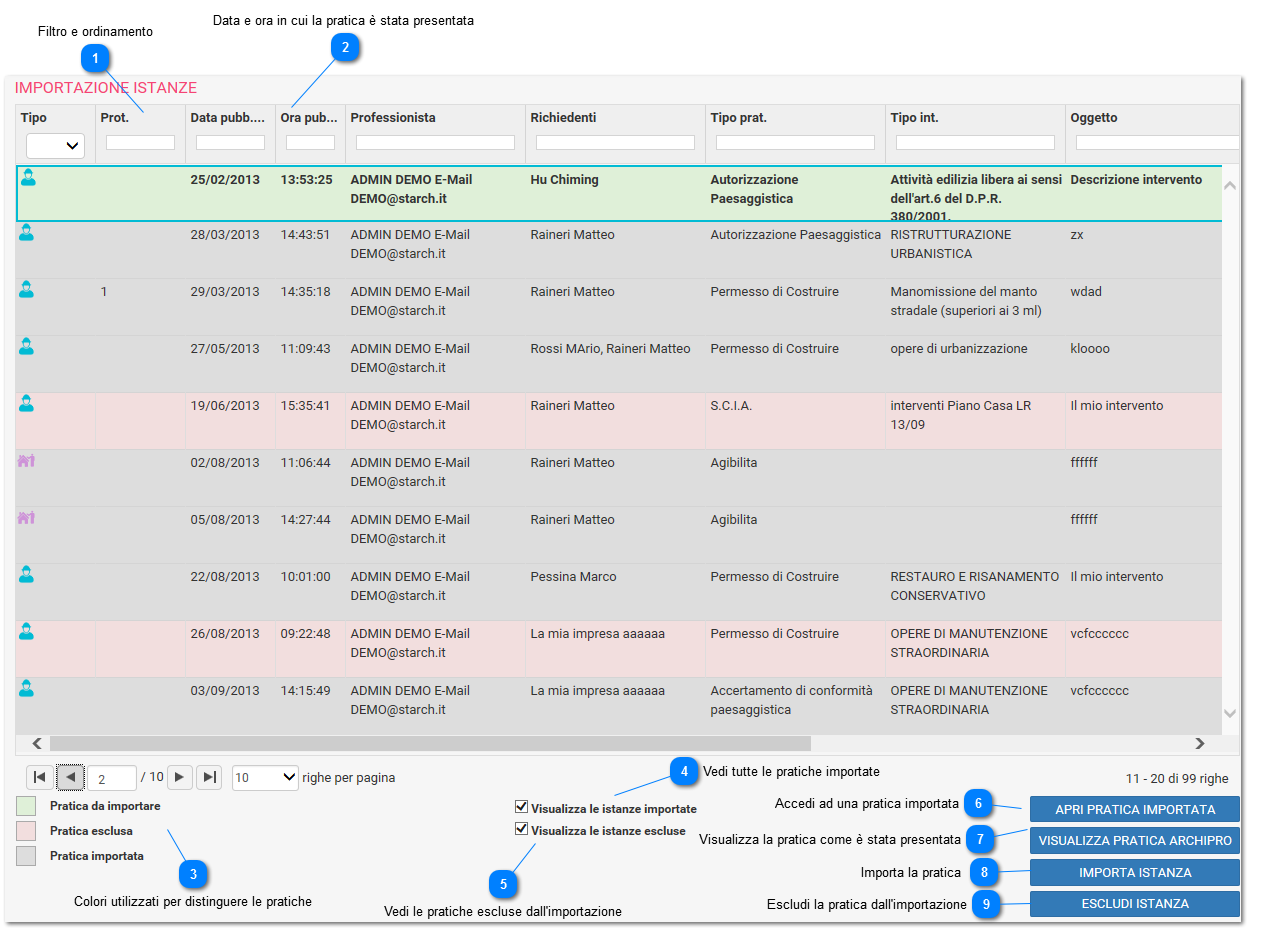Click the Tipo int. filter input field
The height and width of the screenshot is (935, 1262).
(975, 143)
